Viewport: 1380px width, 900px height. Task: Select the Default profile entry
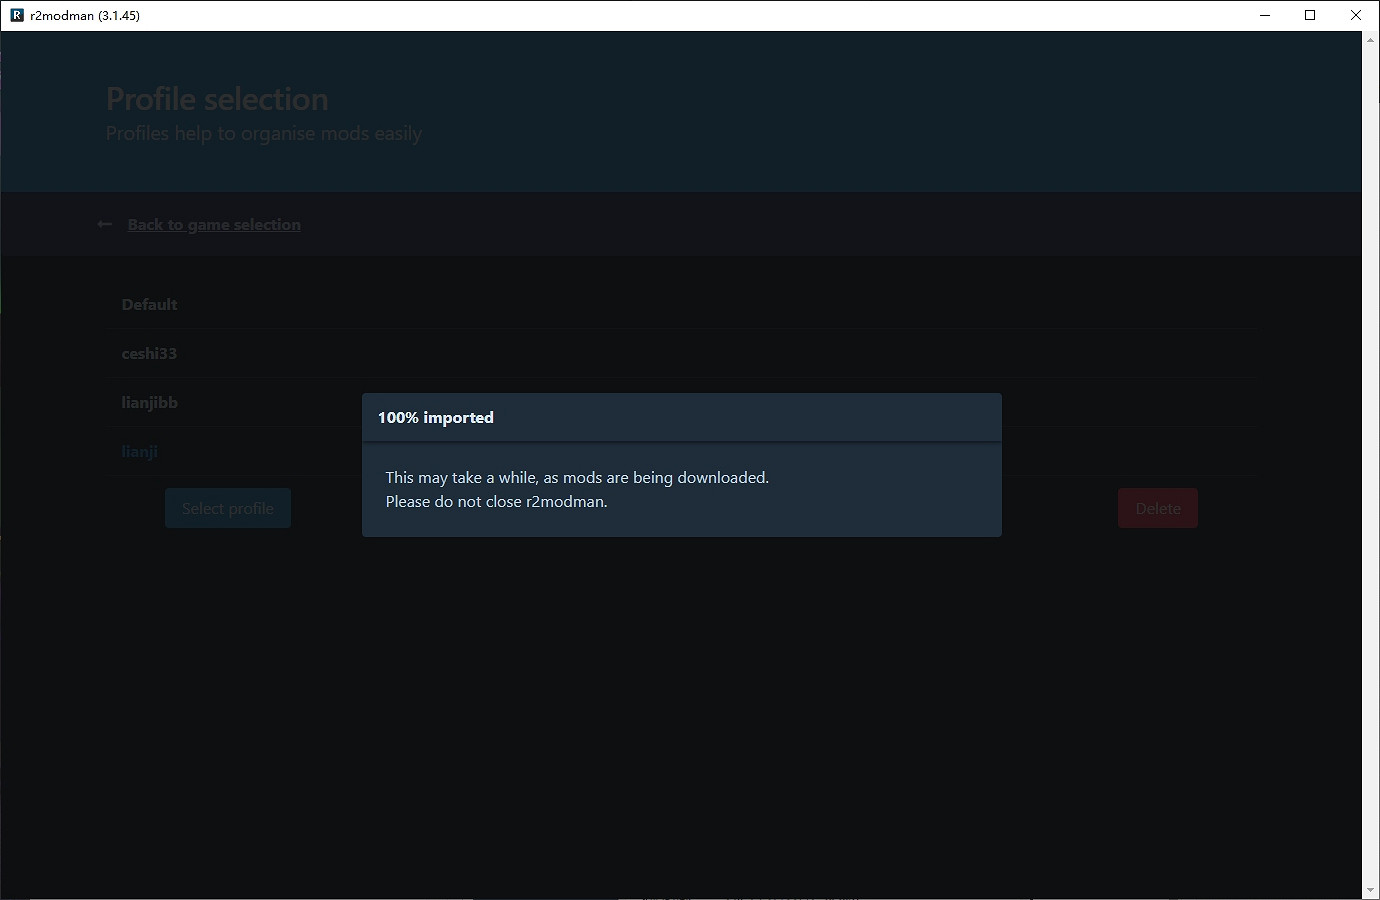pyautogui.click(x=149, y=305)
